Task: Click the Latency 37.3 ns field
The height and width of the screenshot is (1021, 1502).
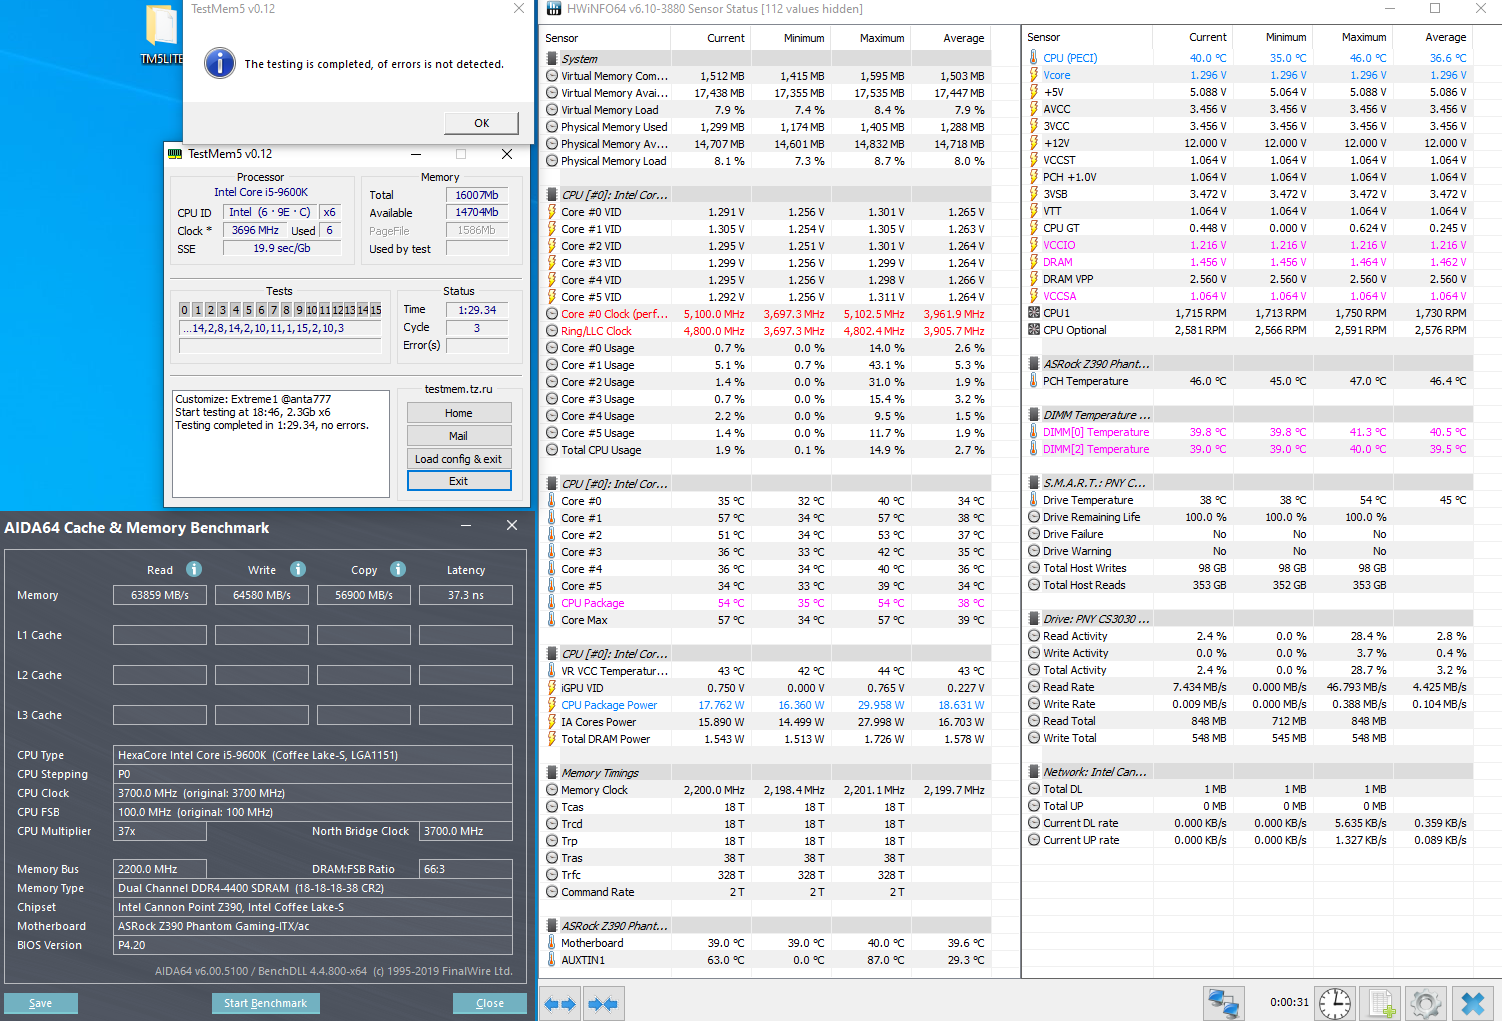Action: pyautogui.click(x=466, y=595)
